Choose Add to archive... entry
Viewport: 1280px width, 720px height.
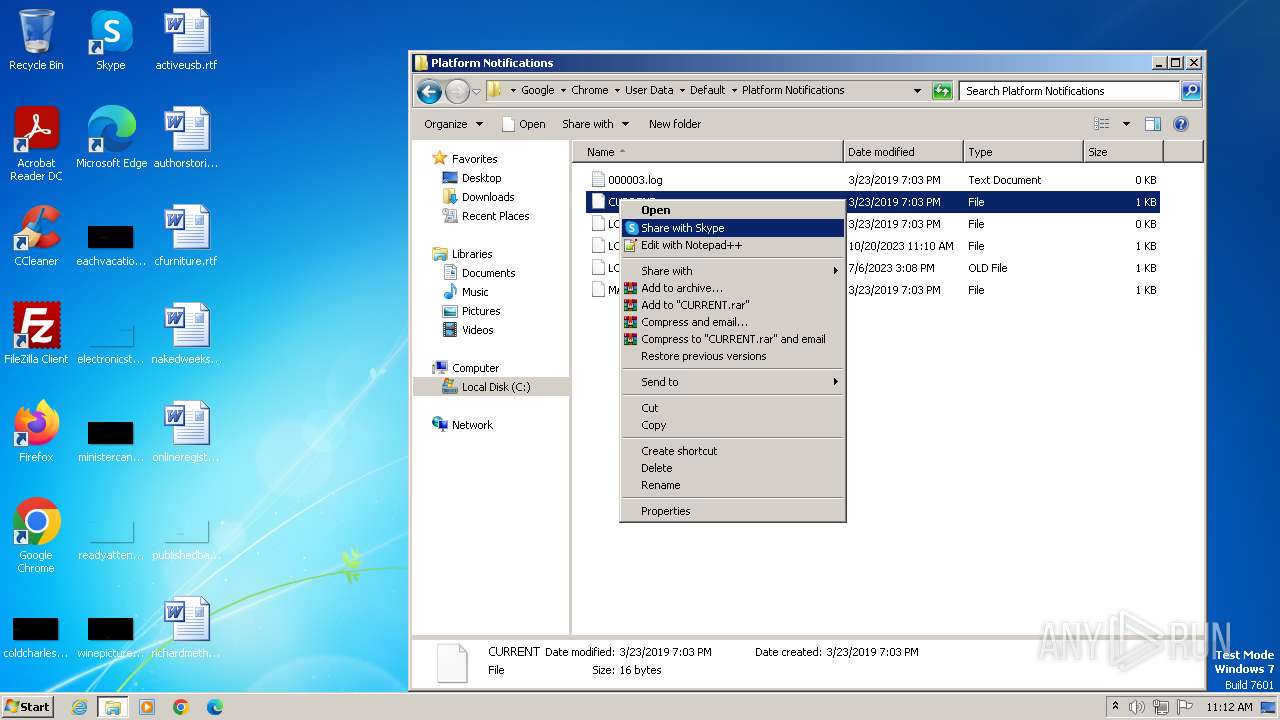pyautogui.click(x=732, y=288)
